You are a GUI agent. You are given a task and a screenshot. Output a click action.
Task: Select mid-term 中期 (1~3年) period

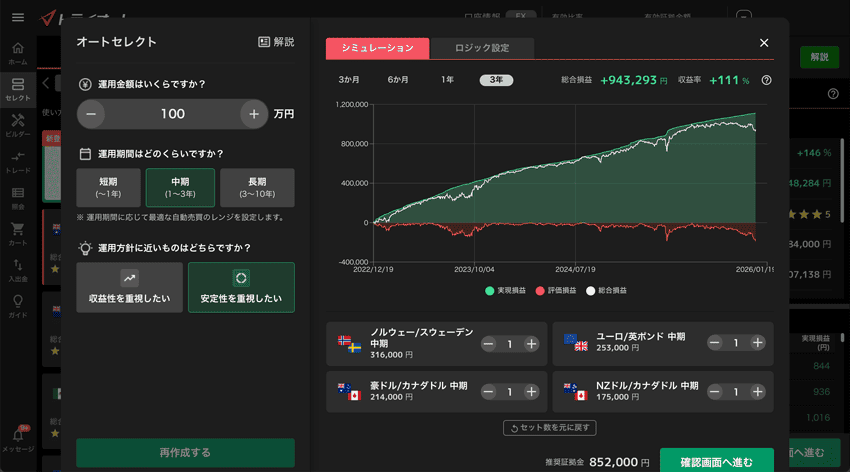pos(180,187)
